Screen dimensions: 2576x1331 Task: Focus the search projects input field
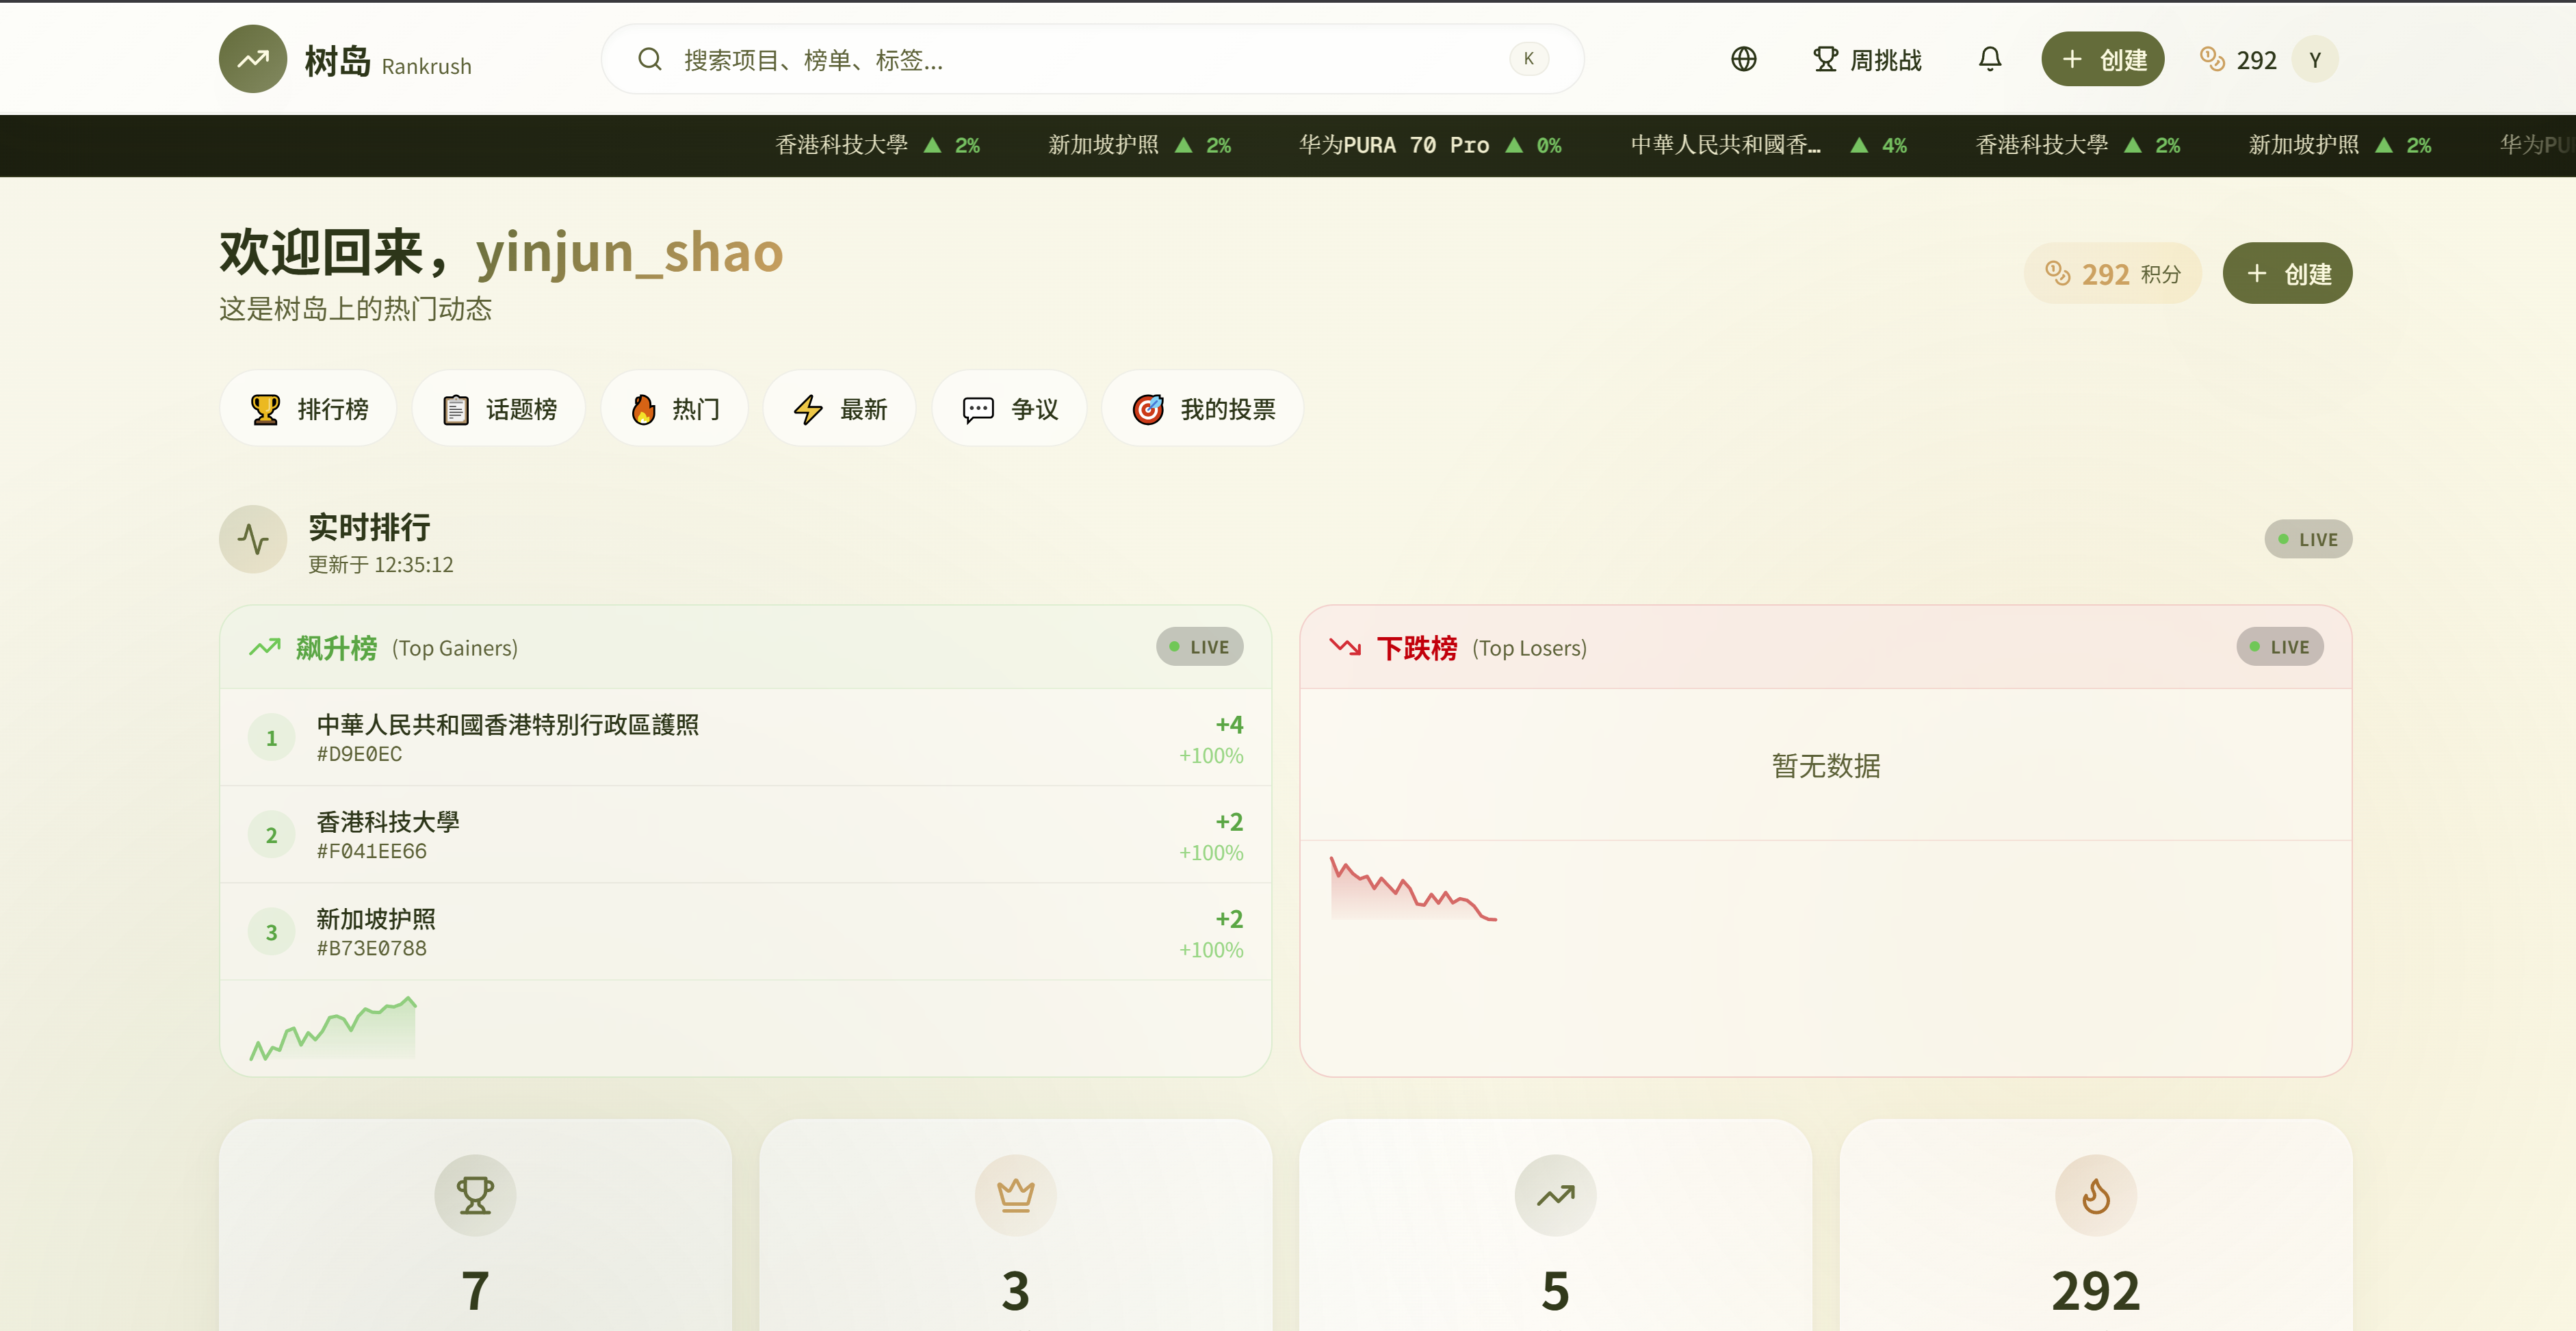1092,59
